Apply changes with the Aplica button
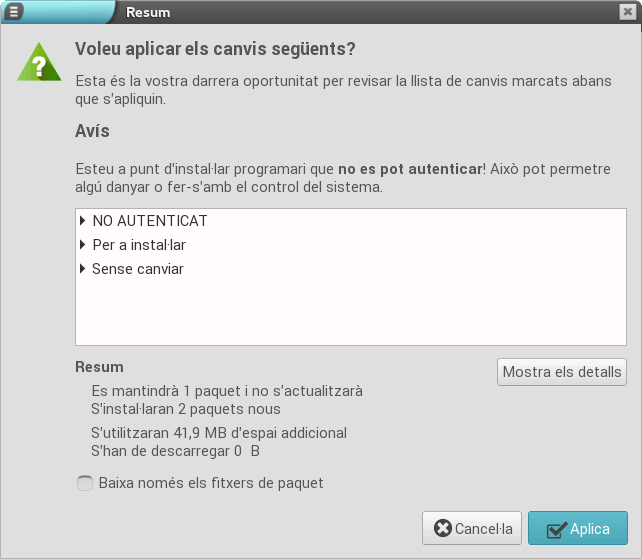The image size is (642, 559). pyautogui.click(x=578, y=529)
